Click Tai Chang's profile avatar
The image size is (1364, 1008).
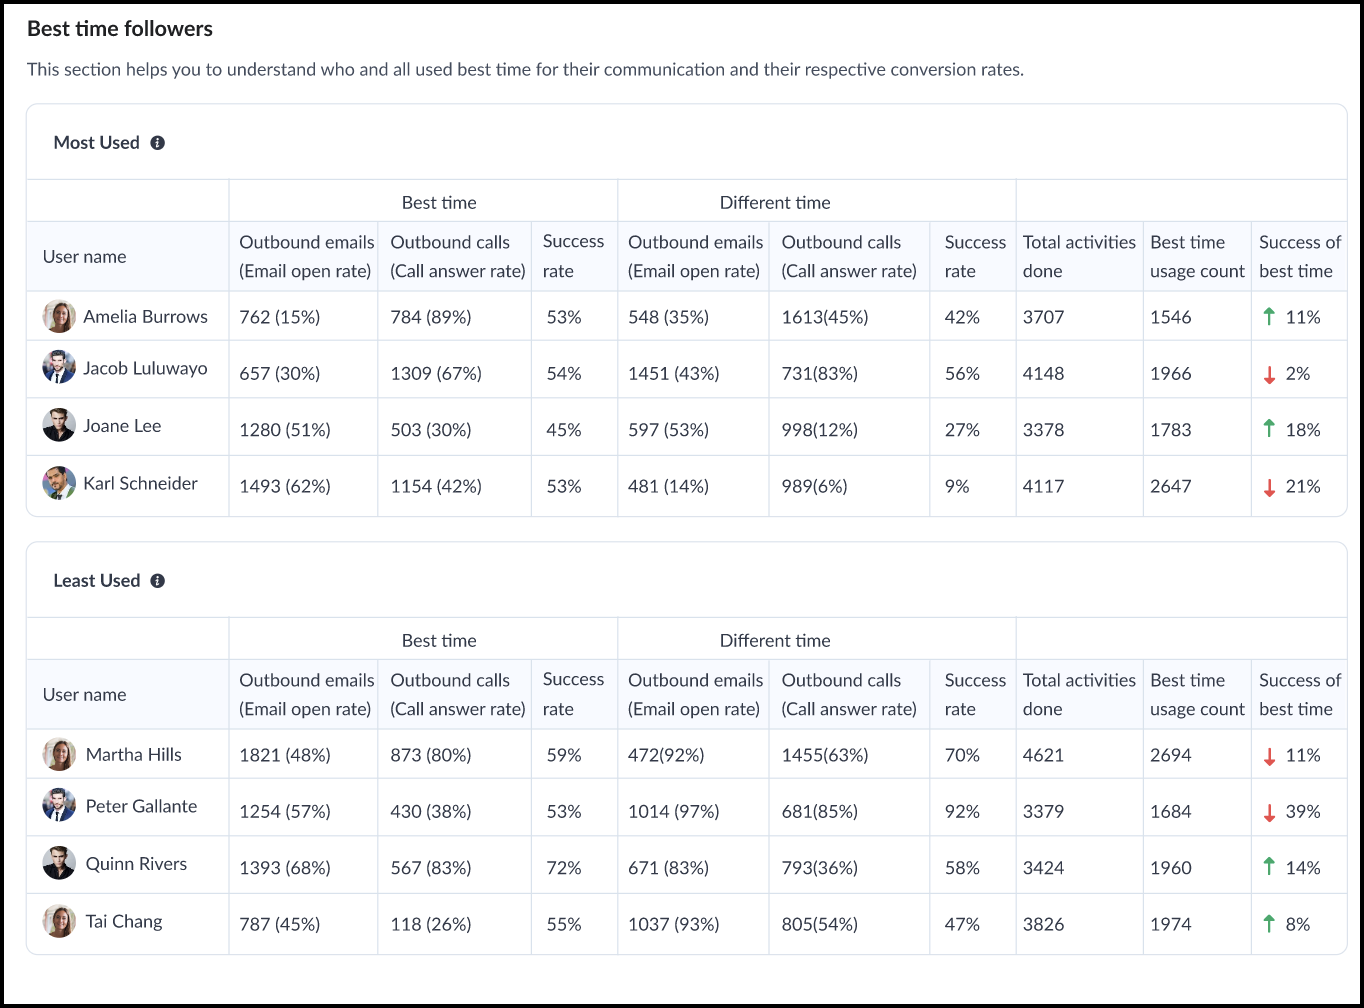[59, 921]
